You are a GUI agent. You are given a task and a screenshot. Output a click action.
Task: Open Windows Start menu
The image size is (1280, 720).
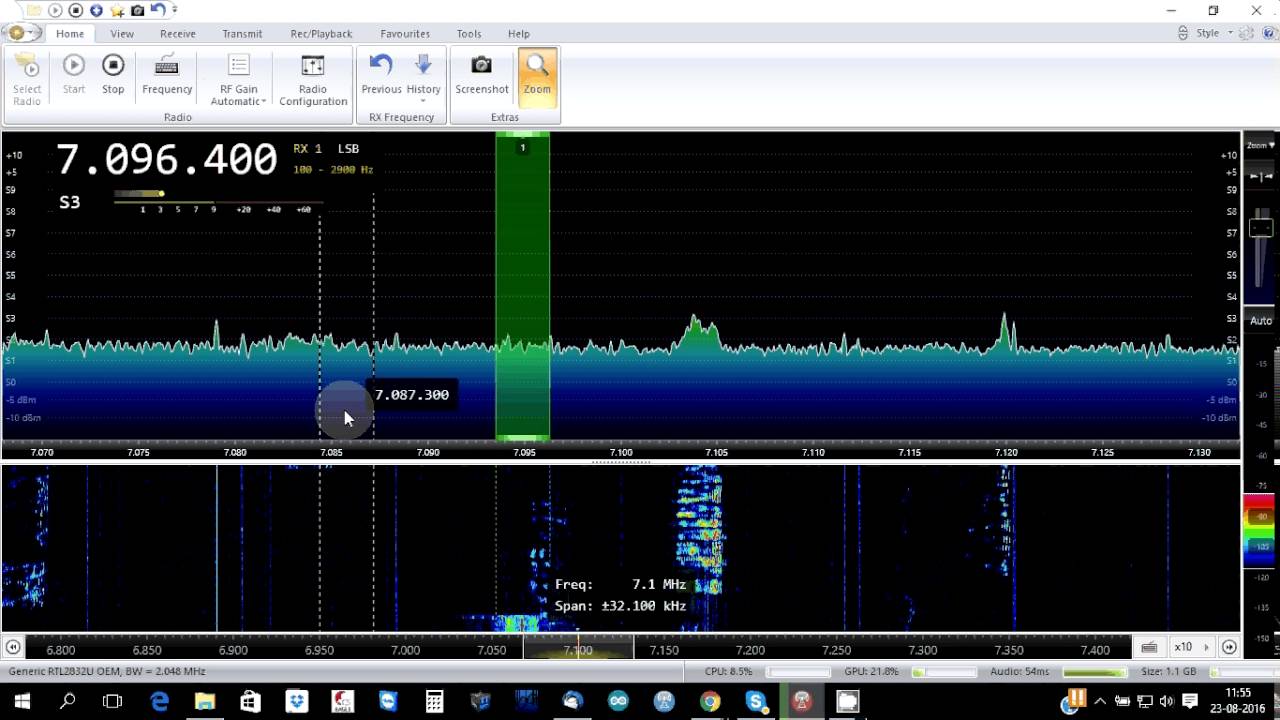(22, 702)
